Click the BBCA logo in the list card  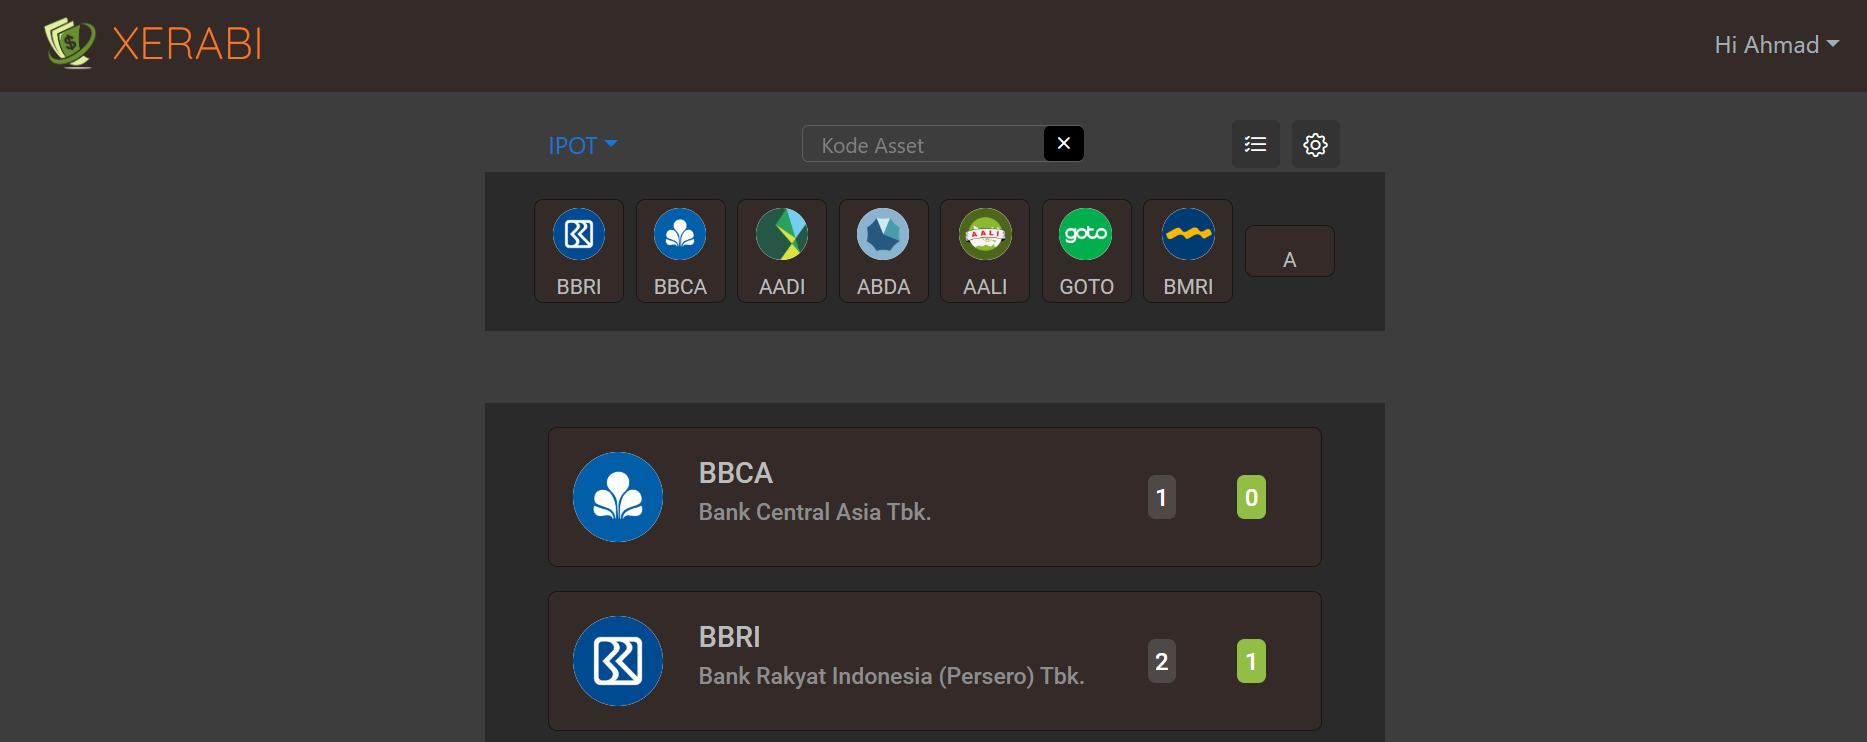coord(618,497)
